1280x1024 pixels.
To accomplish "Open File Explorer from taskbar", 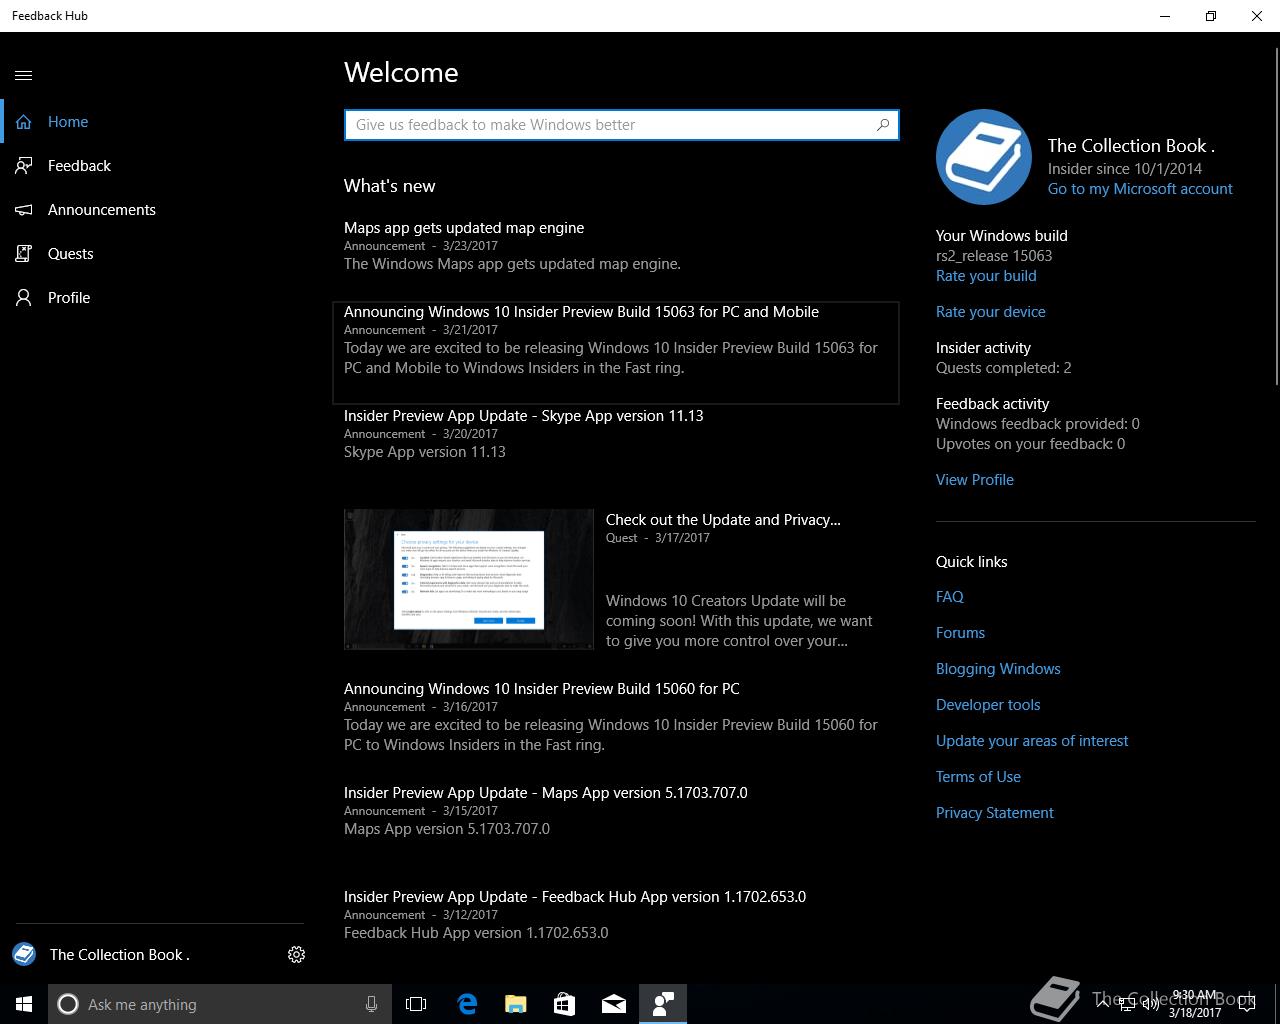I will (x=515, y=1004).
